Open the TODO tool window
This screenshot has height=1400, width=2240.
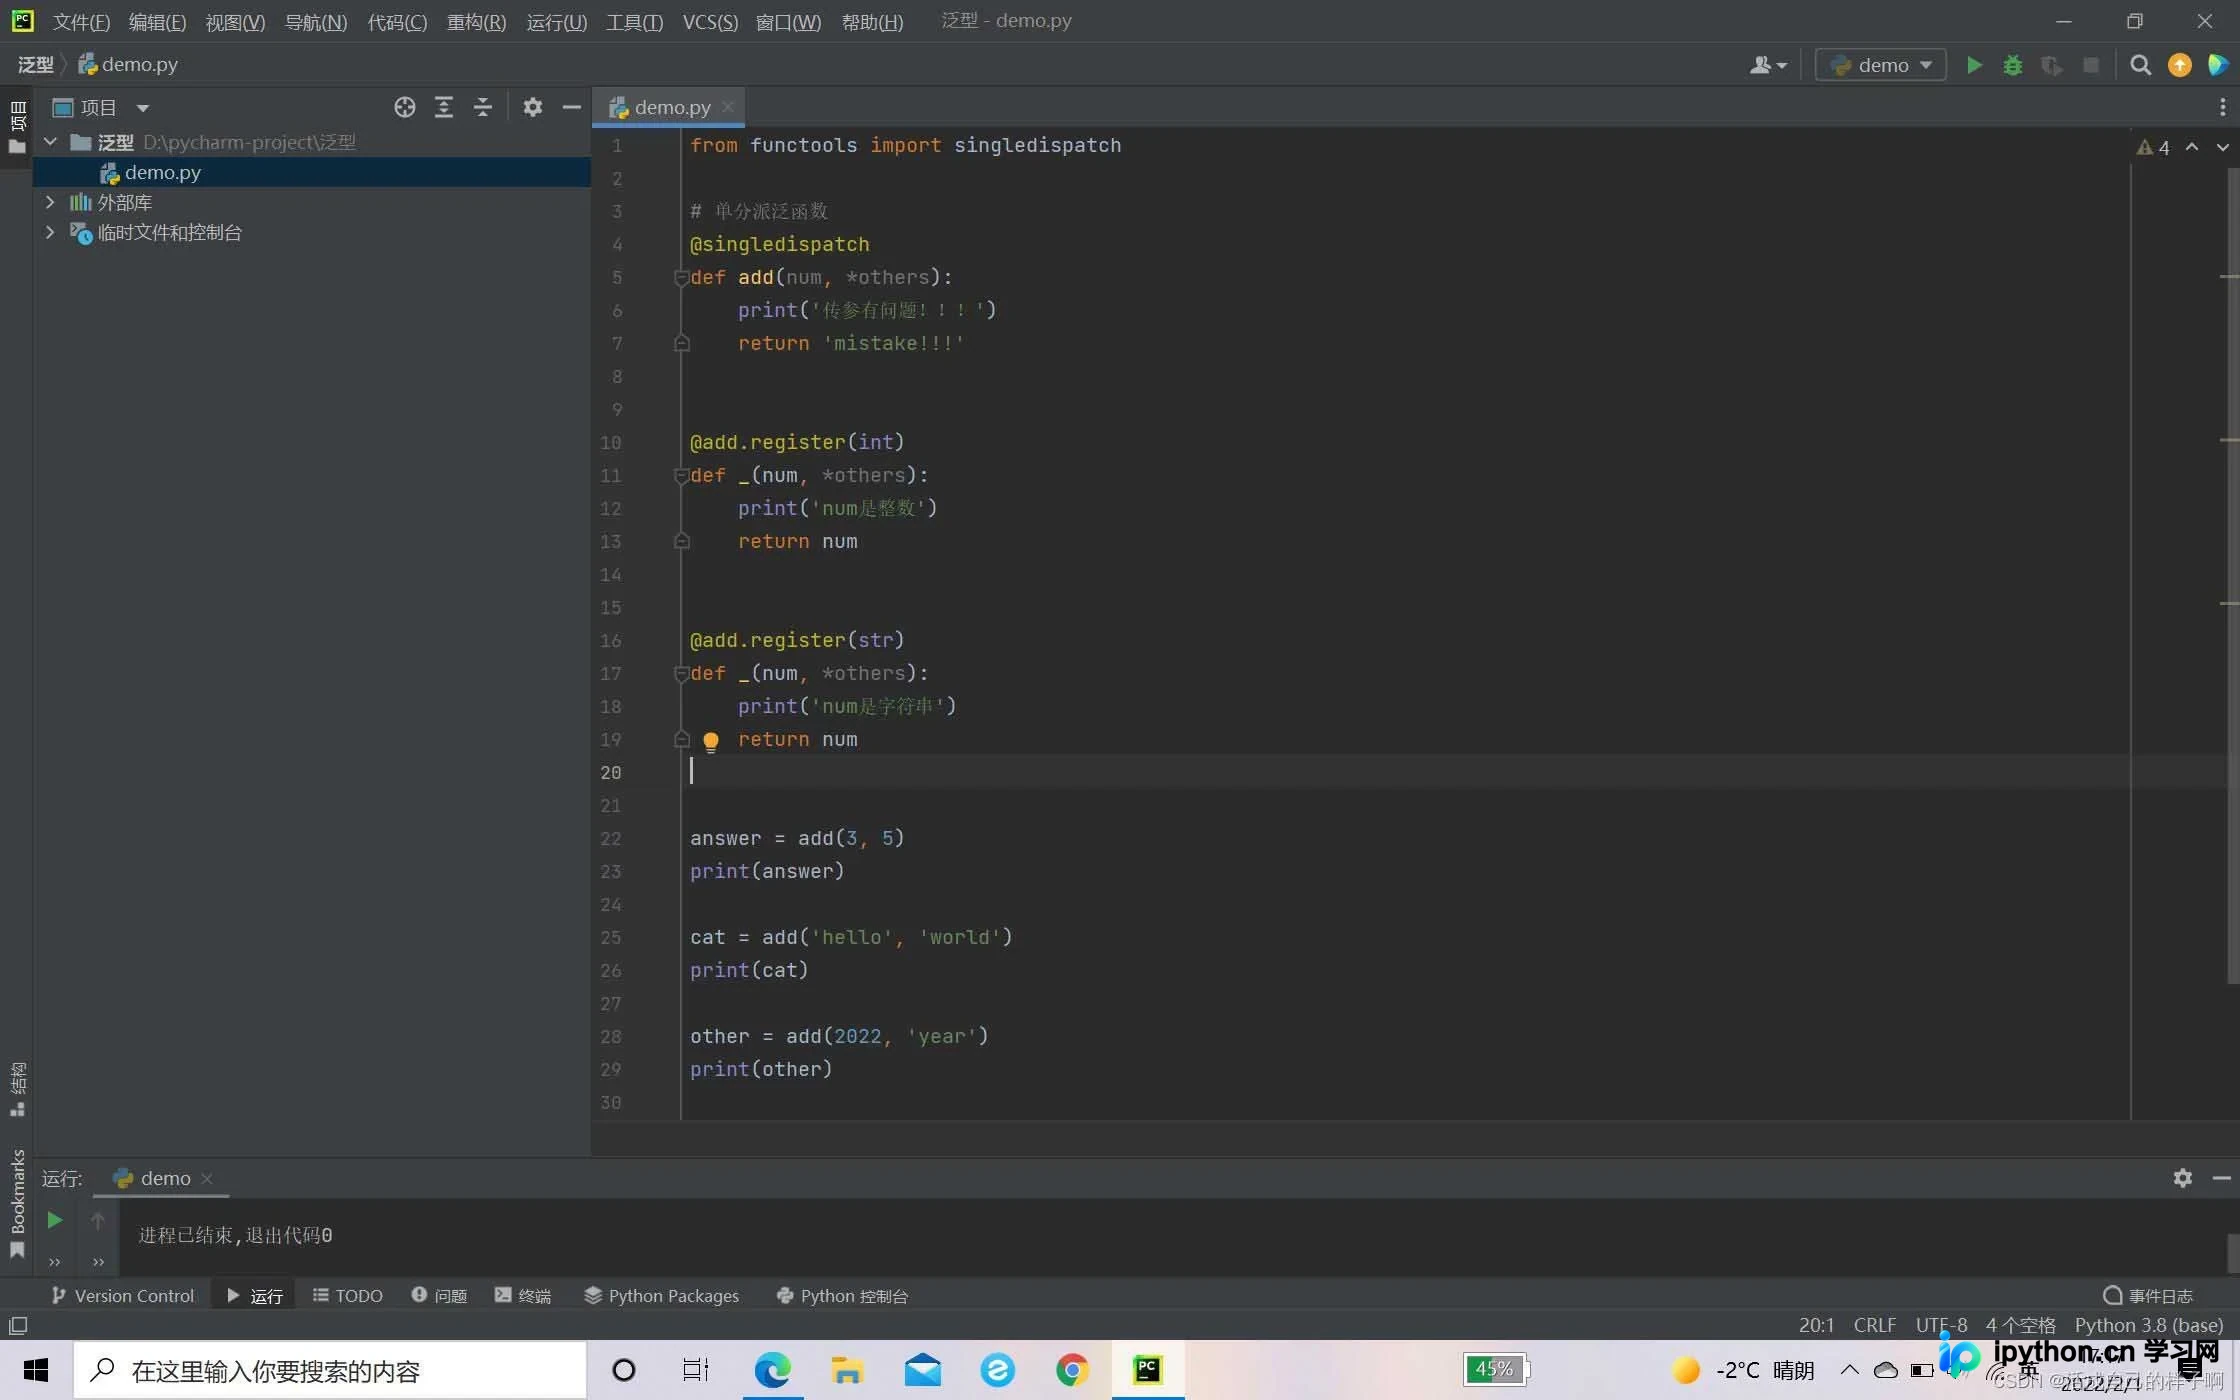347,1296
